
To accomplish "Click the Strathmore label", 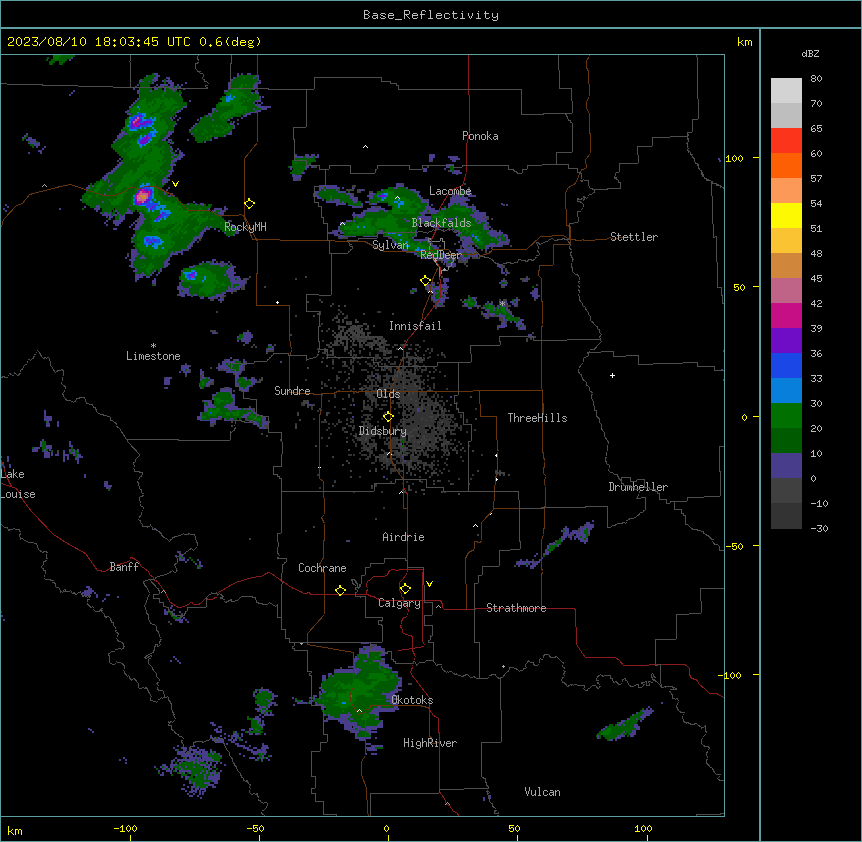I will pyautogui.click(x=516, y=608).
